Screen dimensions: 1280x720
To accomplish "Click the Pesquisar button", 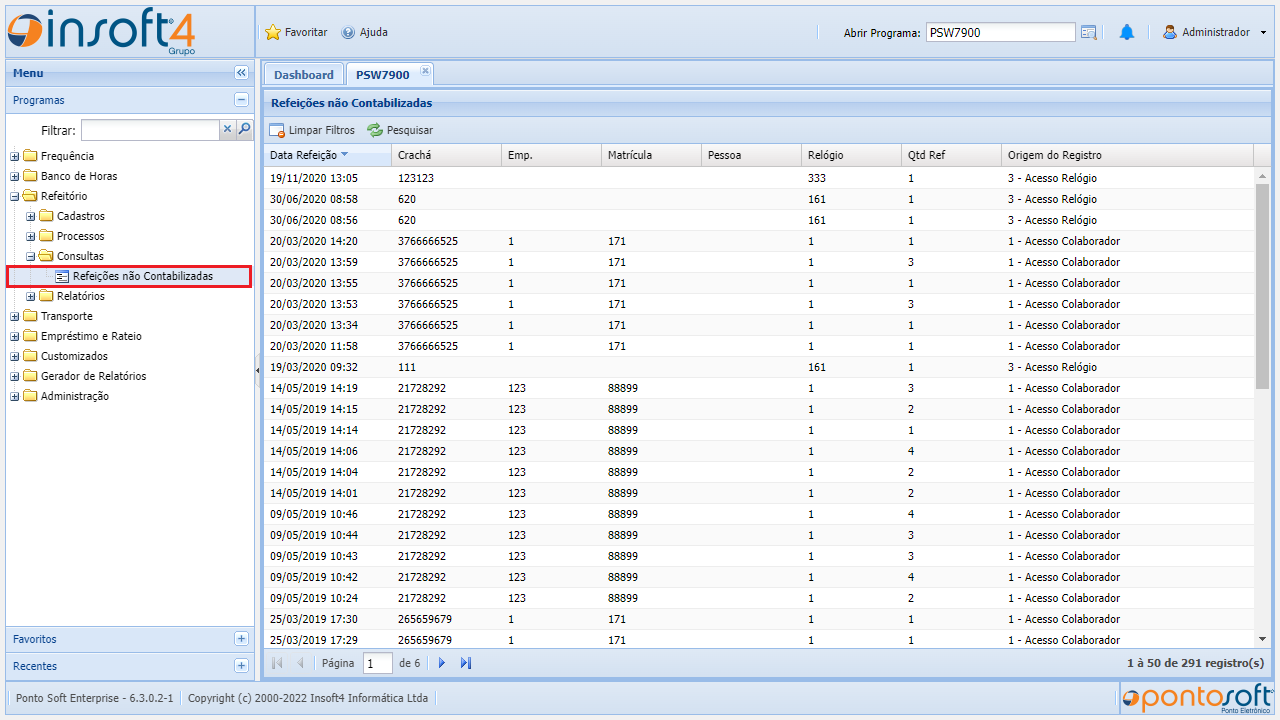I will tap(400, 130).
